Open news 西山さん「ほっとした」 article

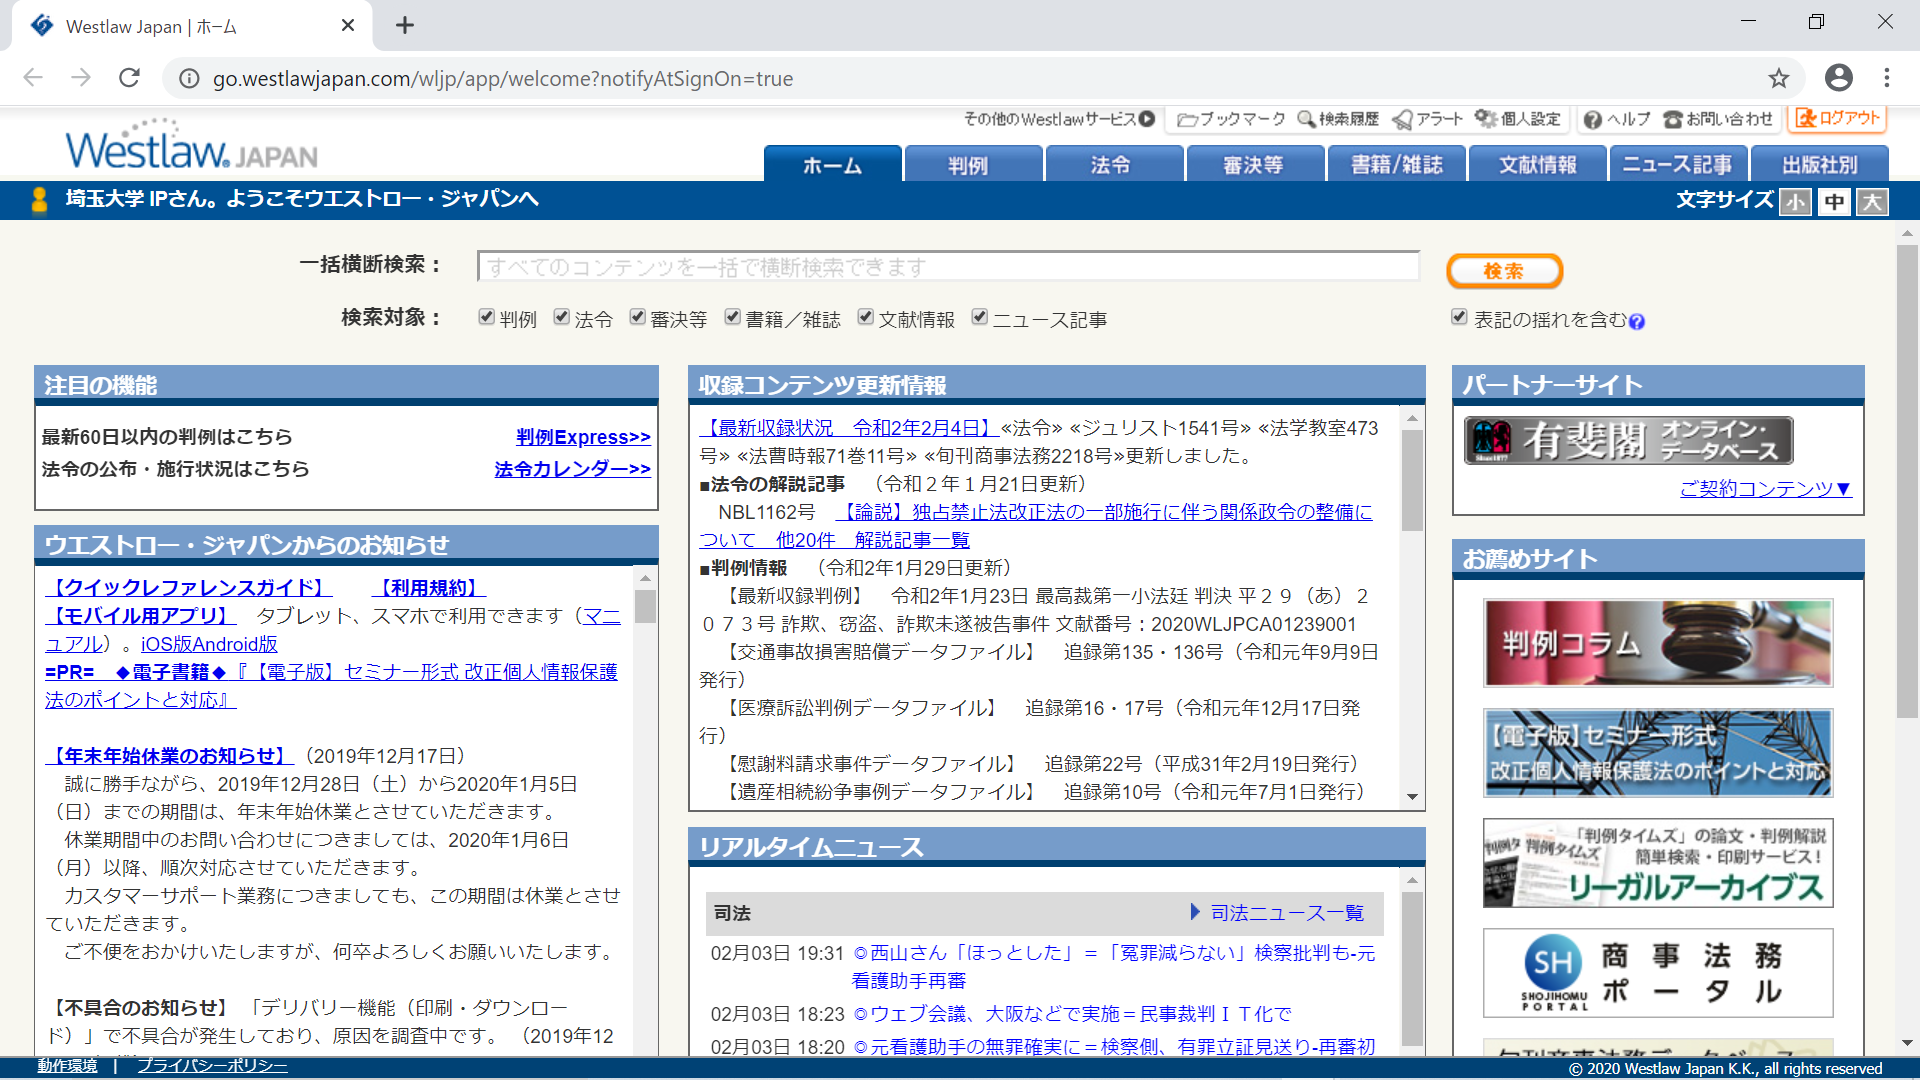(x=1114, y=966)
